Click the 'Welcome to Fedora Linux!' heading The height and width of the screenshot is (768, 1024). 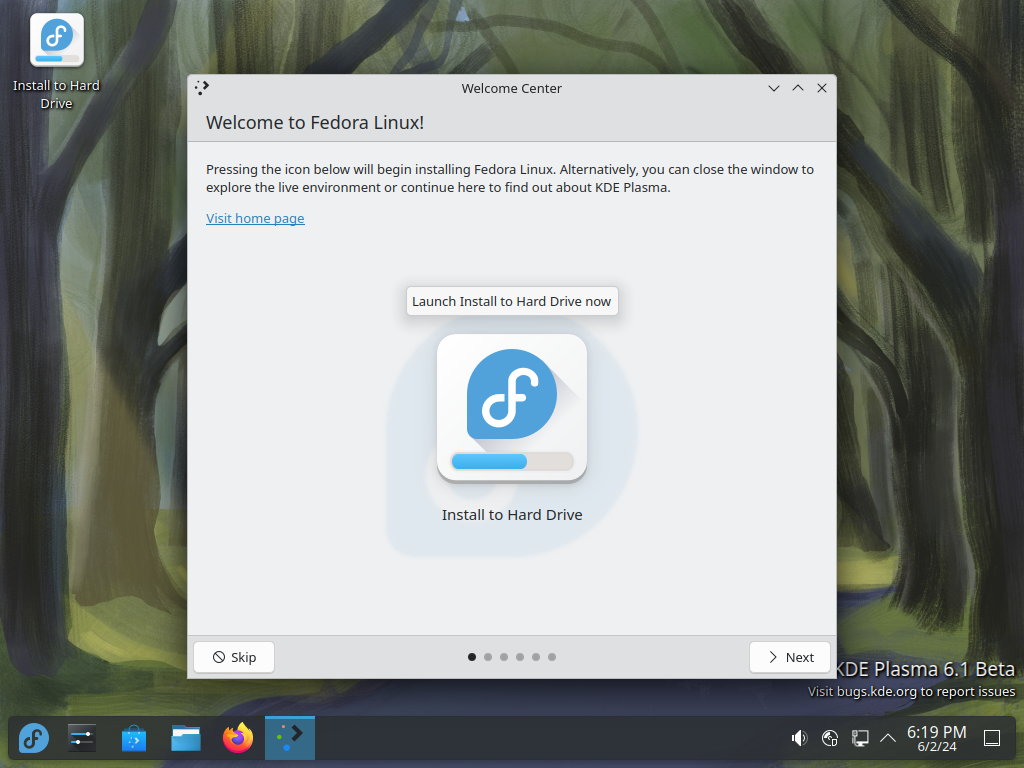tap(315, 123)
